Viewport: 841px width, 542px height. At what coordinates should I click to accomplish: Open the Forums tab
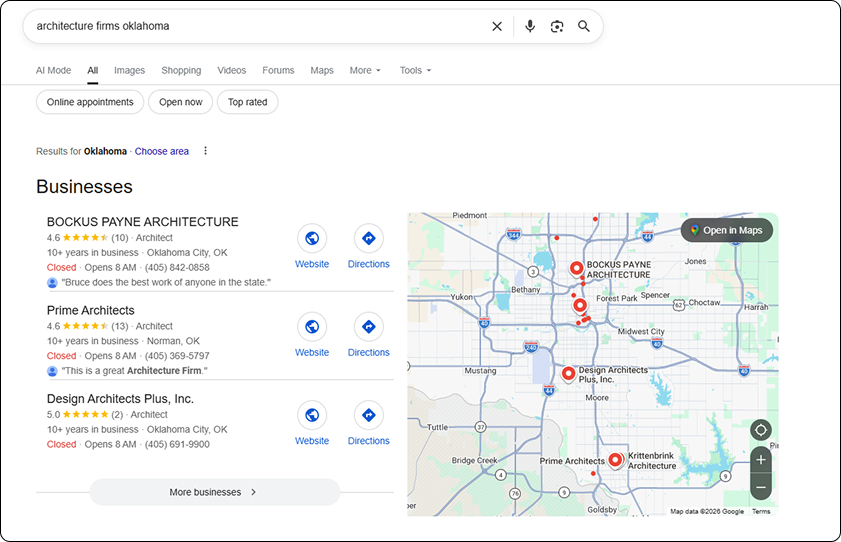coord(278,70)
